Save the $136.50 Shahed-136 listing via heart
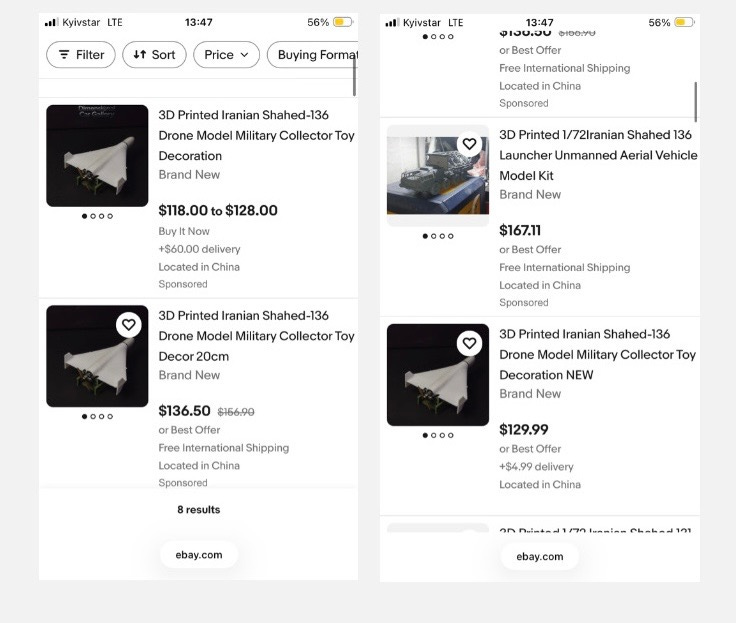Screen dimensions: 736x623 129,324
